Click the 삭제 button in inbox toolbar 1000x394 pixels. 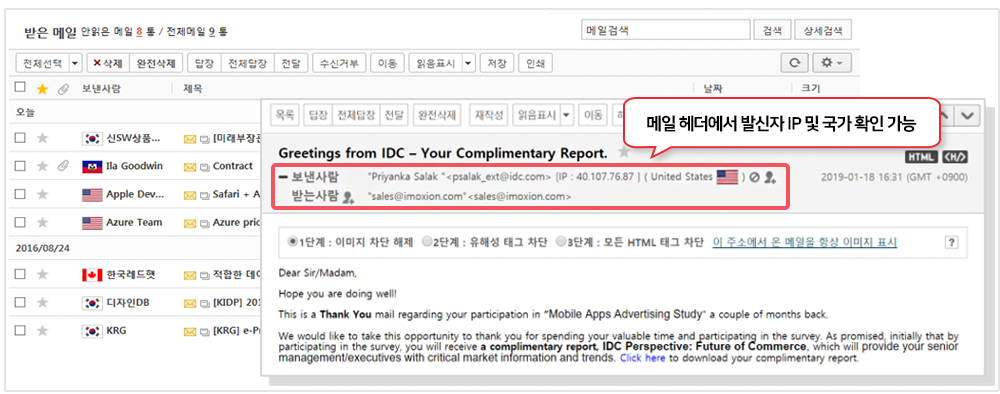pos(108,63)
